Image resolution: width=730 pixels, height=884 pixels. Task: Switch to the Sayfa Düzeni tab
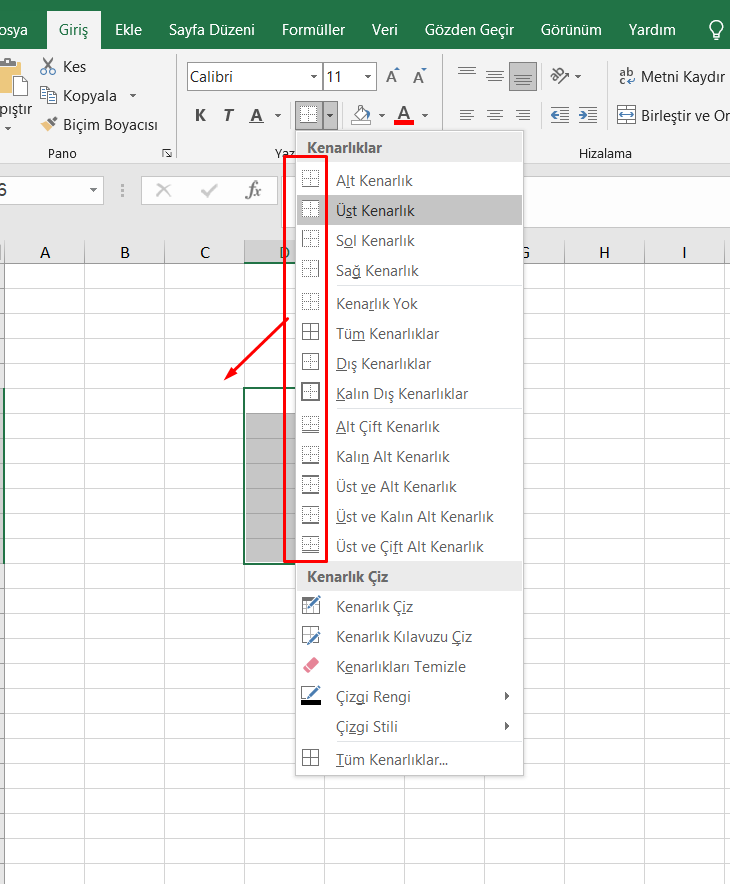tap(212, 30)
